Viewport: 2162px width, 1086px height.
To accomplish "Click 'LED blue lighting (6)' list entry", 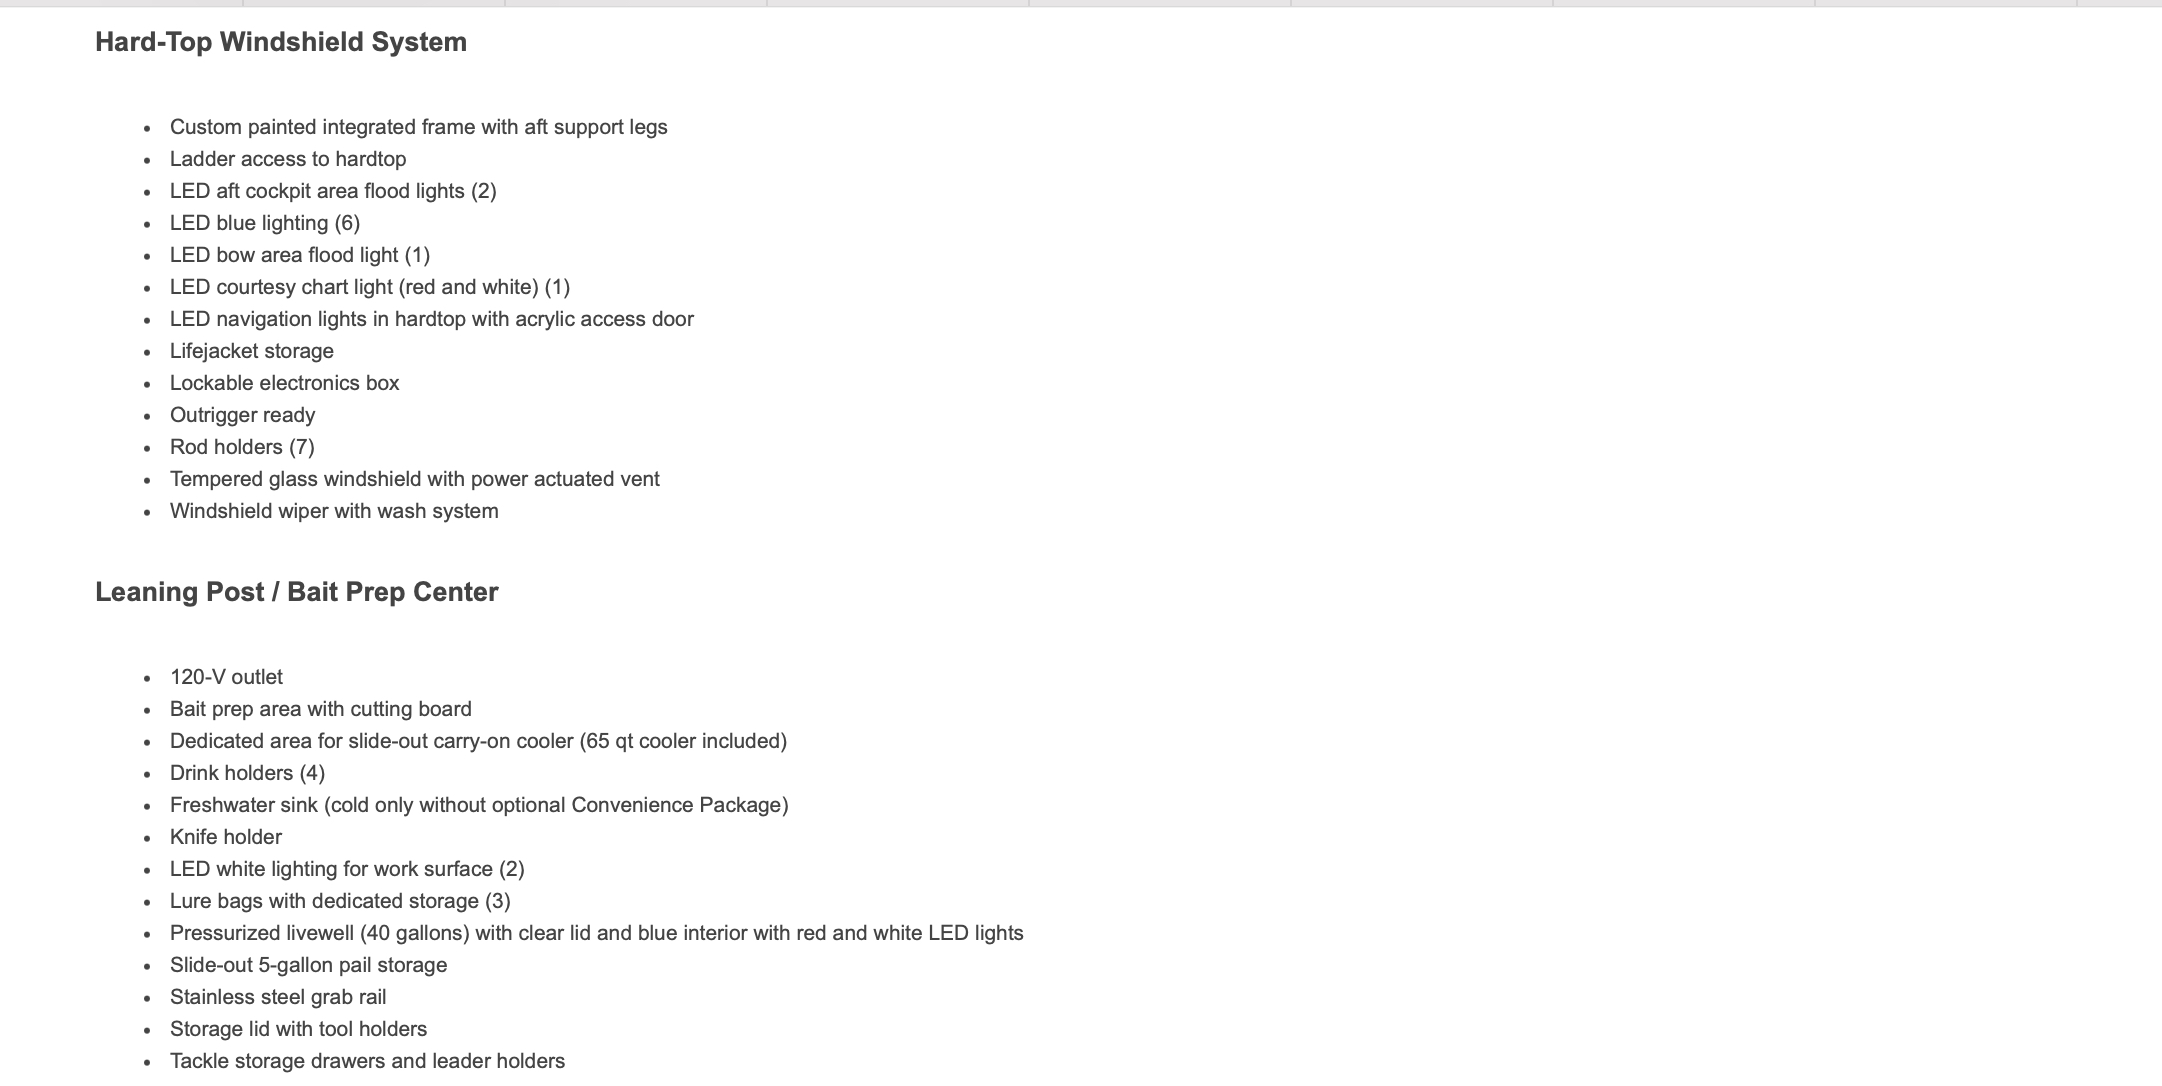I will (x=265, y=223).
